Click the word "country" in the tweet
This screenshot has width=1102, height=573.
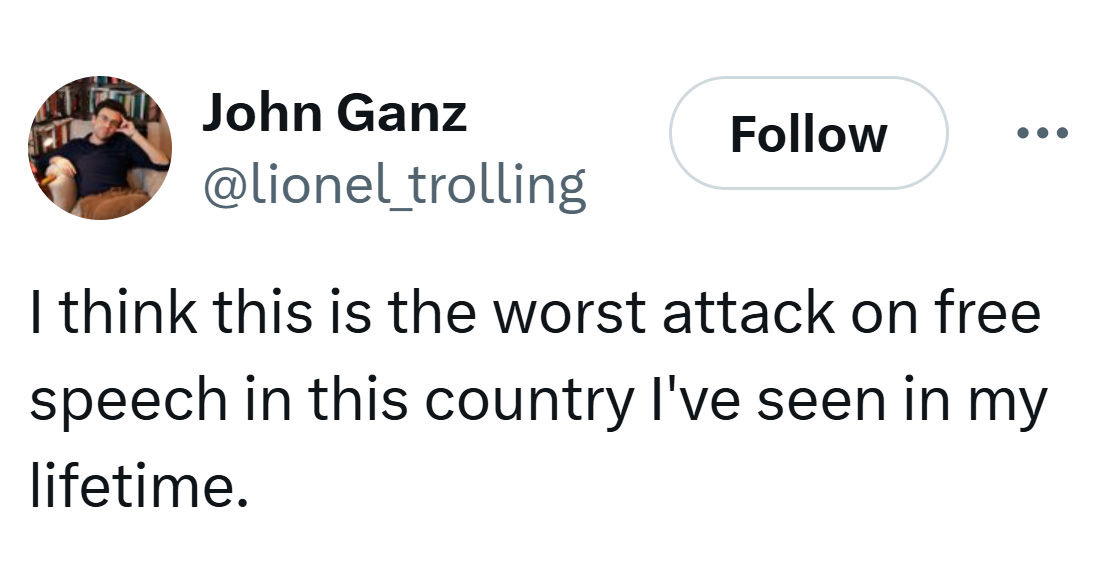click(530, 401)
